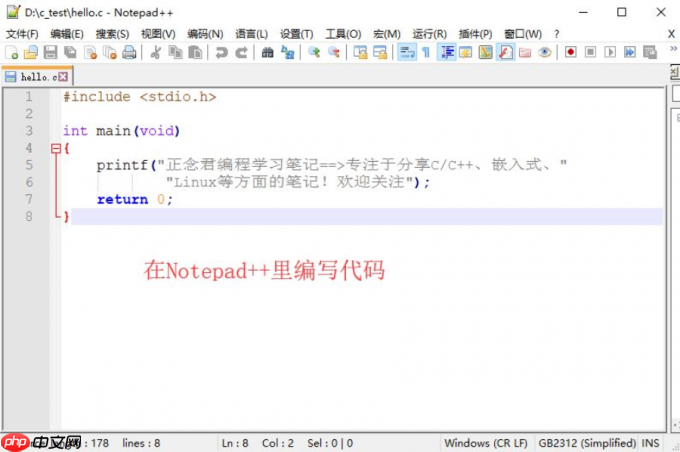Toggle file monitoring with the eye icon
Screen dimensions: 680x452
[x=545, y=52]
